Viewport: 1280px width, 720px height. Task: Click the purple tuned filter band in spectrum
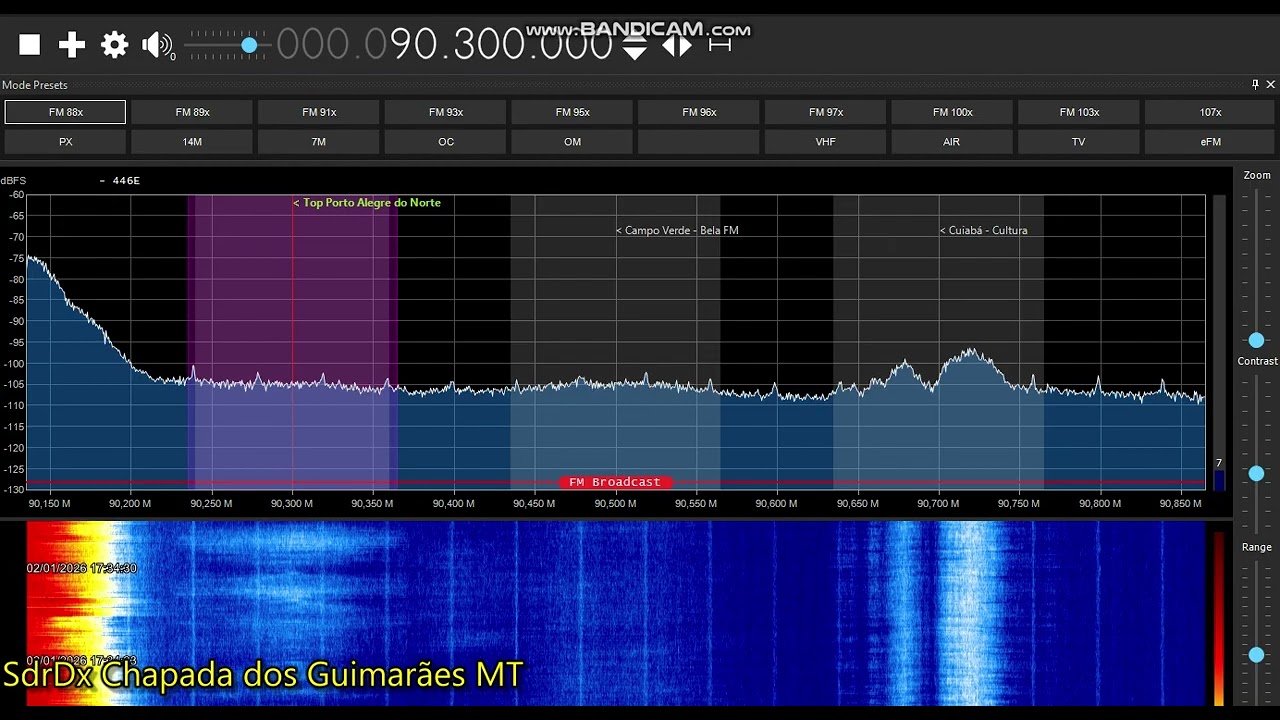tap(292, 340)
